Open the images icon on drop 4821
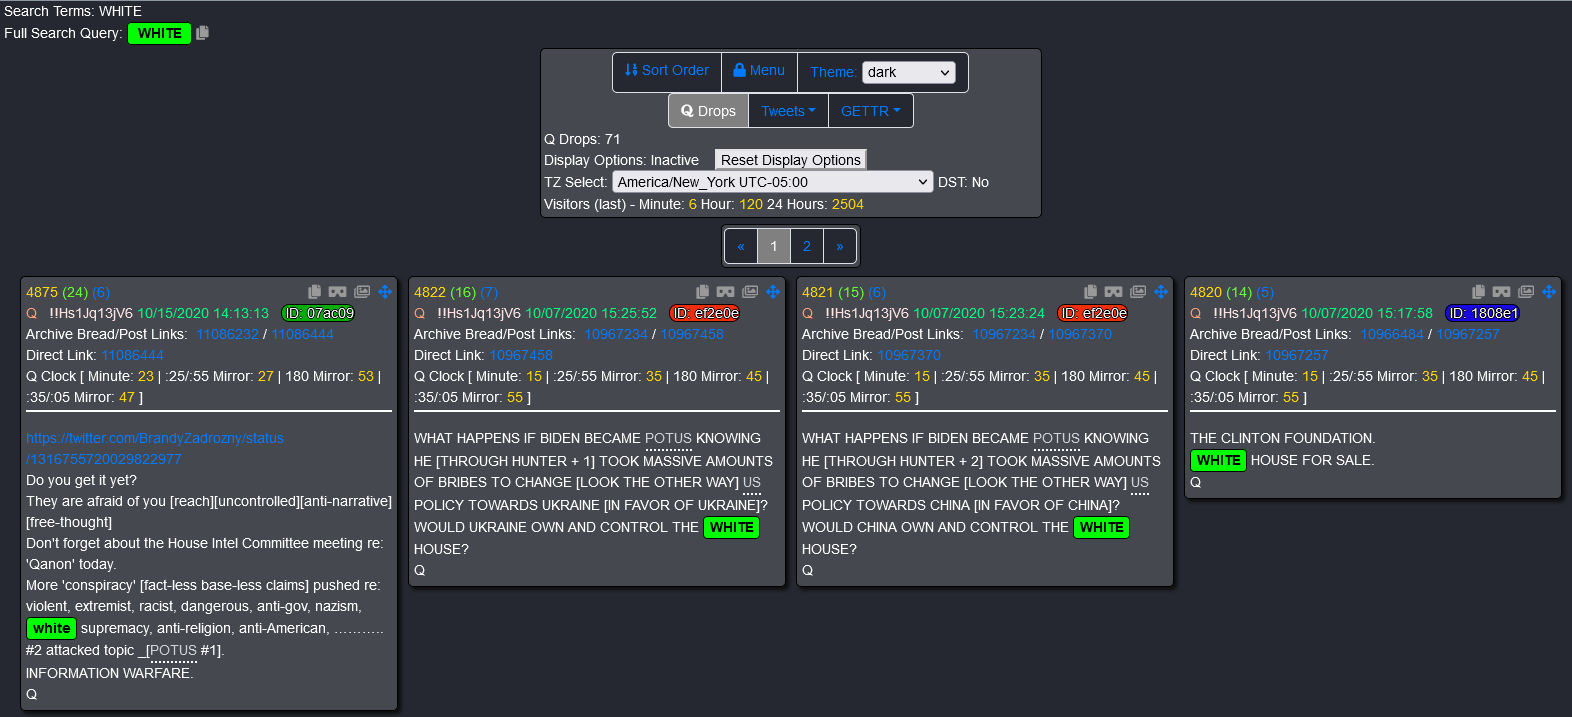 (1138, 292)
